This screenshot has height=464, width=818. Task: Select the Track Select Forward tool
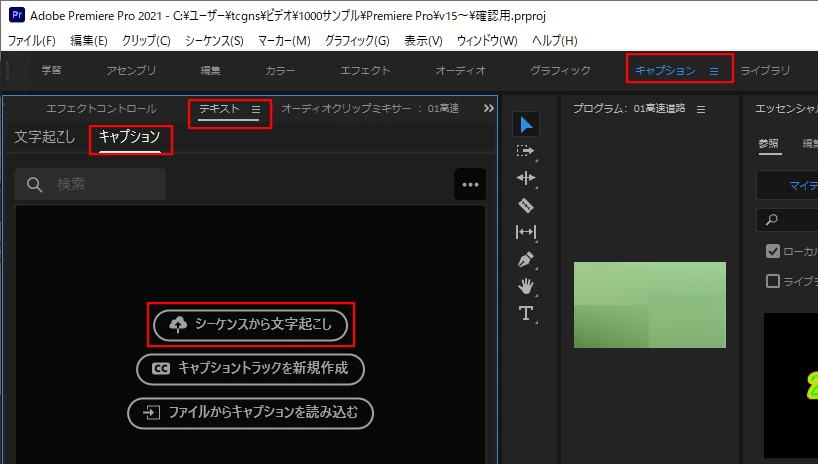525,151
